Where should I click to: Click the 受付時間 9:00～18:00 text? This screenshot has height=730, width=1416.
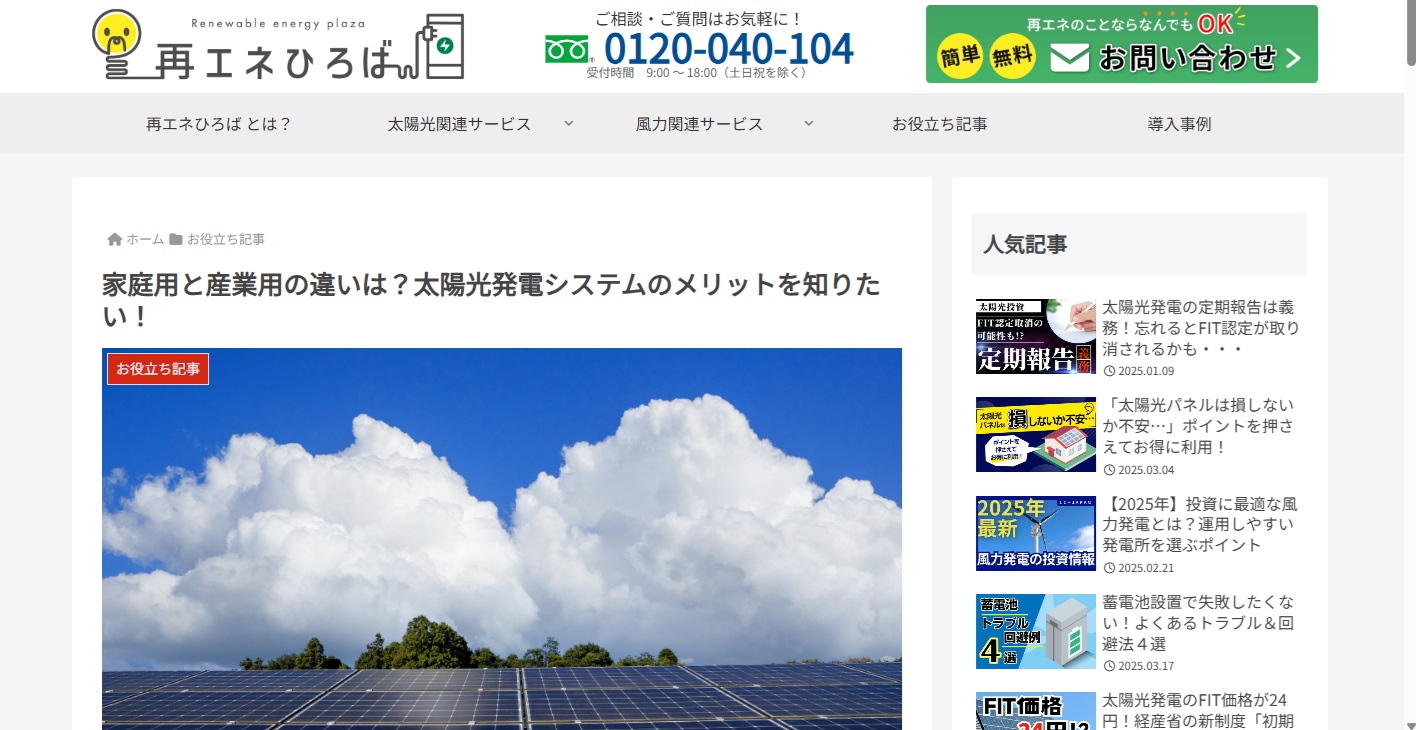tap(698, 73)
